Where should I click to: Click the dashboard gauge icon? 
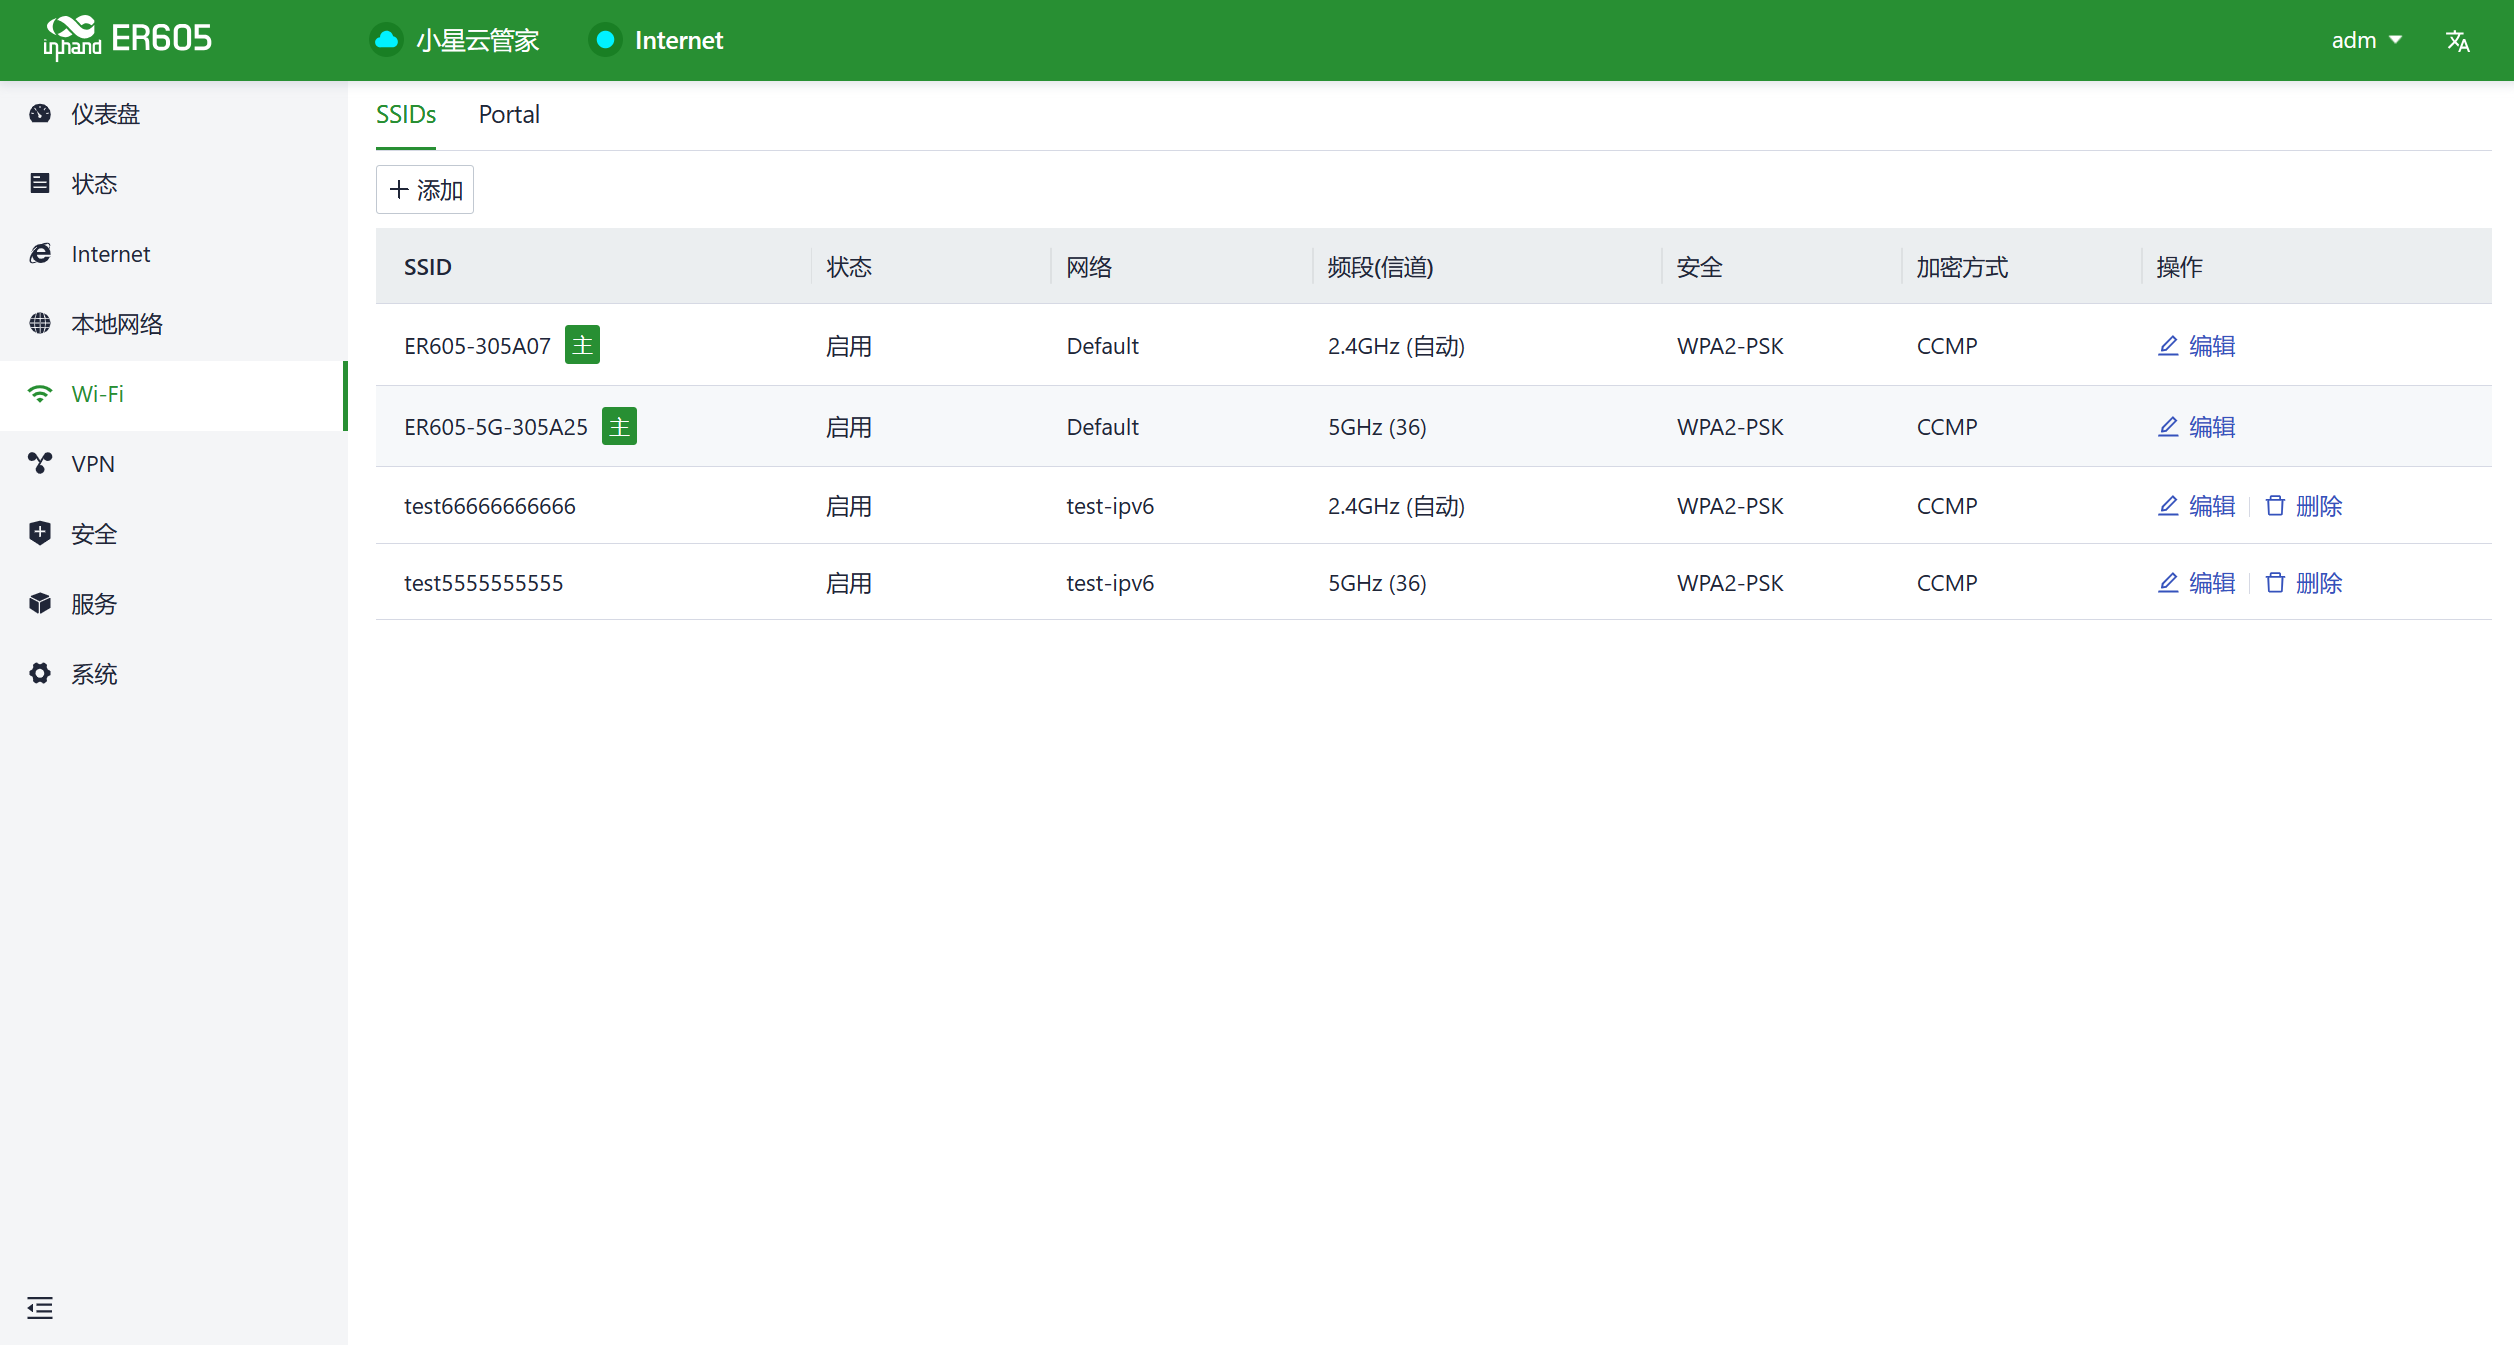(x=40, y=114)
